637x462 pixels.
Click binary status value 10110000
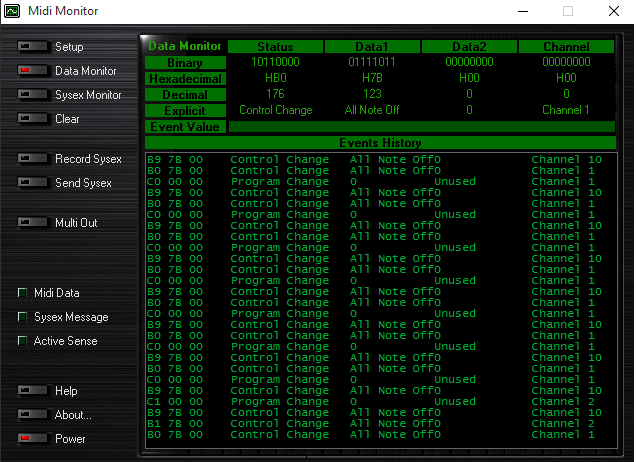(275, 62)
